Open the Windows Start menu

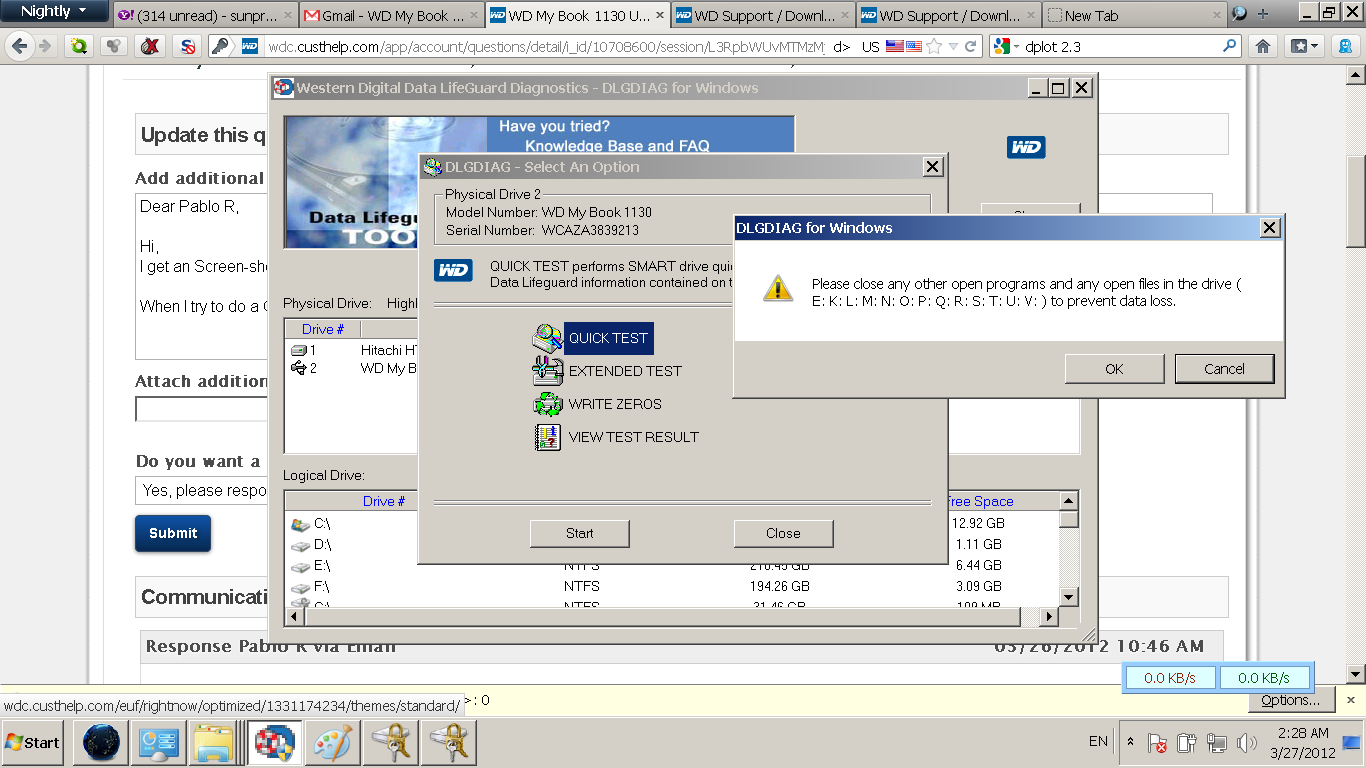[x=33, y=743]
